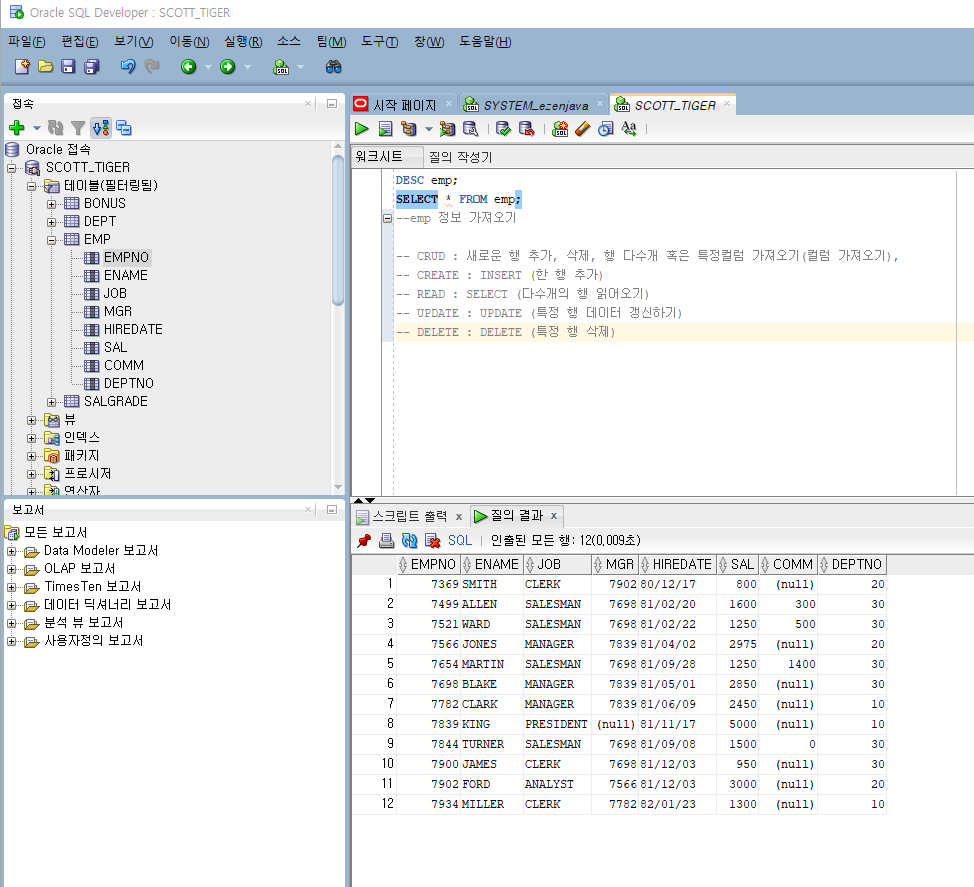This screenshot has width=974, height=887.
Task: Show the 스크립트 출력 tab
Action: 409,516
